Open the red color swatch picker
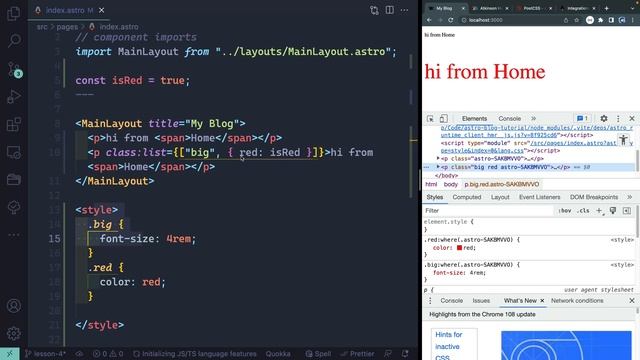The image size is (640, 360). (x=460, y=248)
